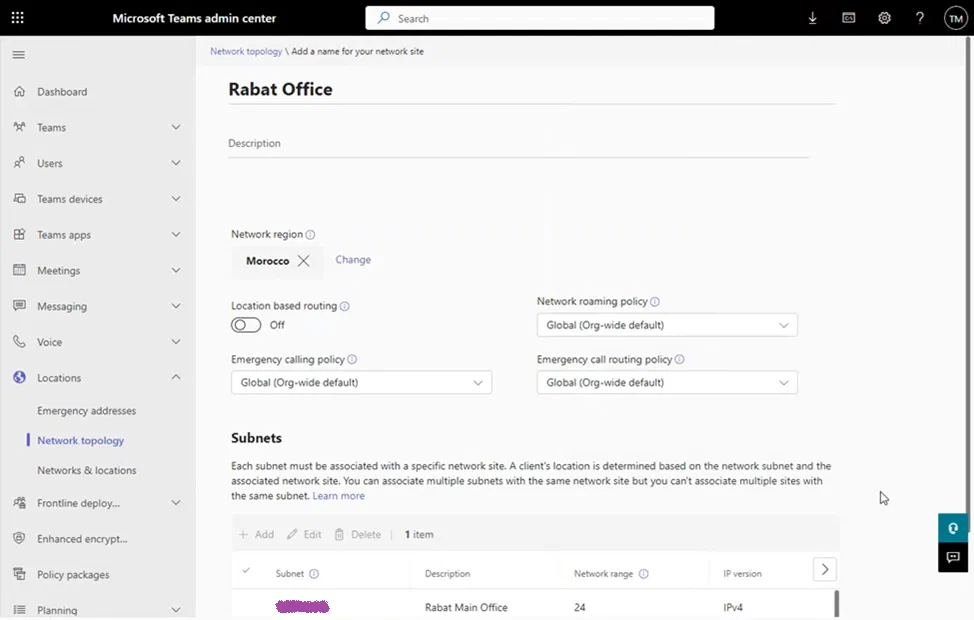Viewport: 974px width, 620px height.
Task: Select all subnets checkmark in header
Action: 246,571
